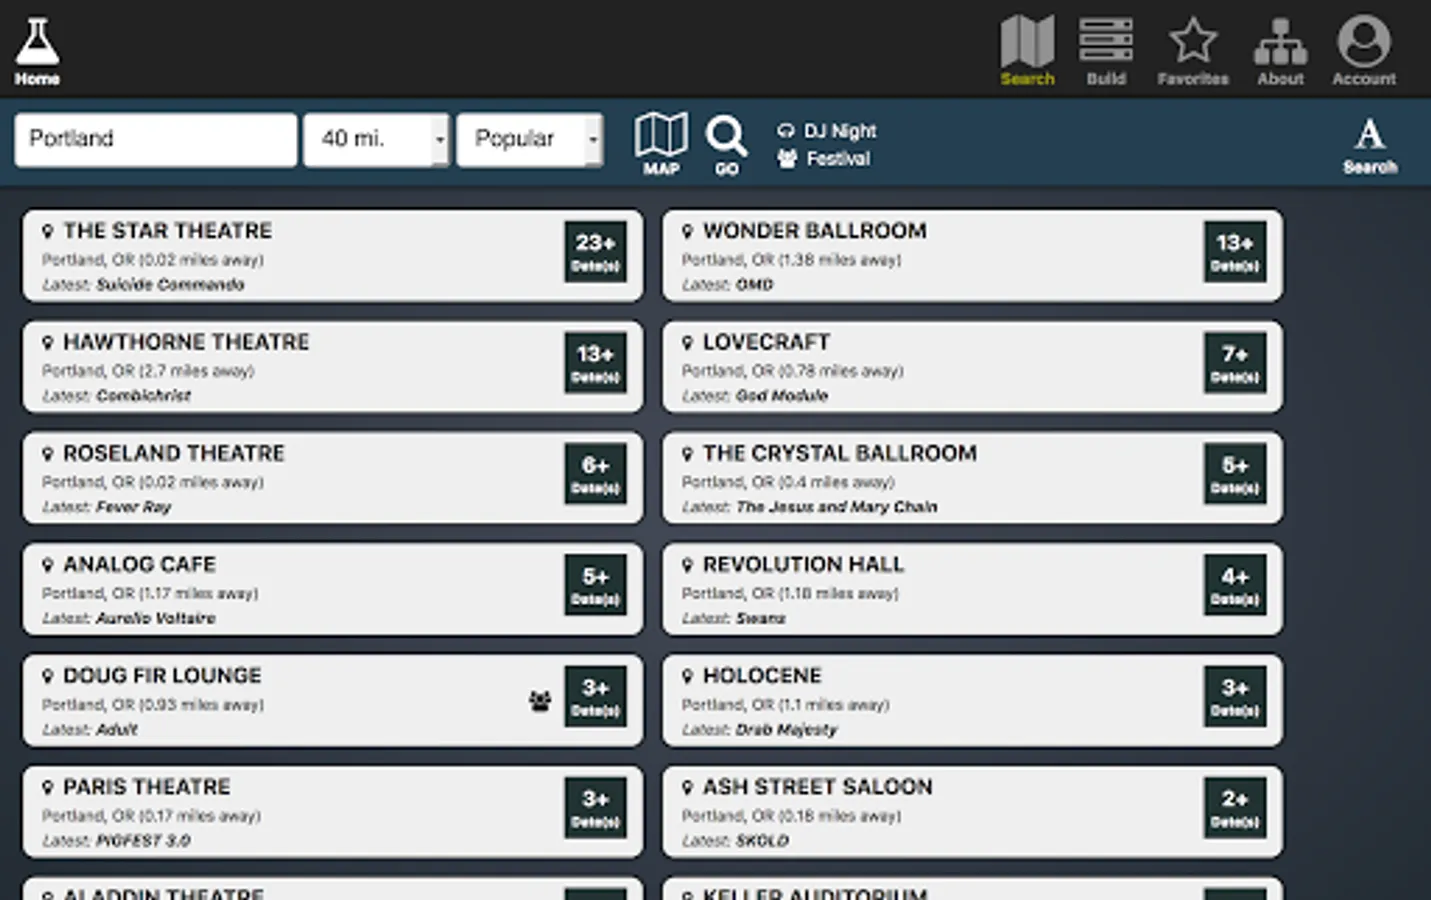Viewport: 1431px width, 900px height.
Task: Click the GO magnifier icon
Action: (x=726, y=145)
